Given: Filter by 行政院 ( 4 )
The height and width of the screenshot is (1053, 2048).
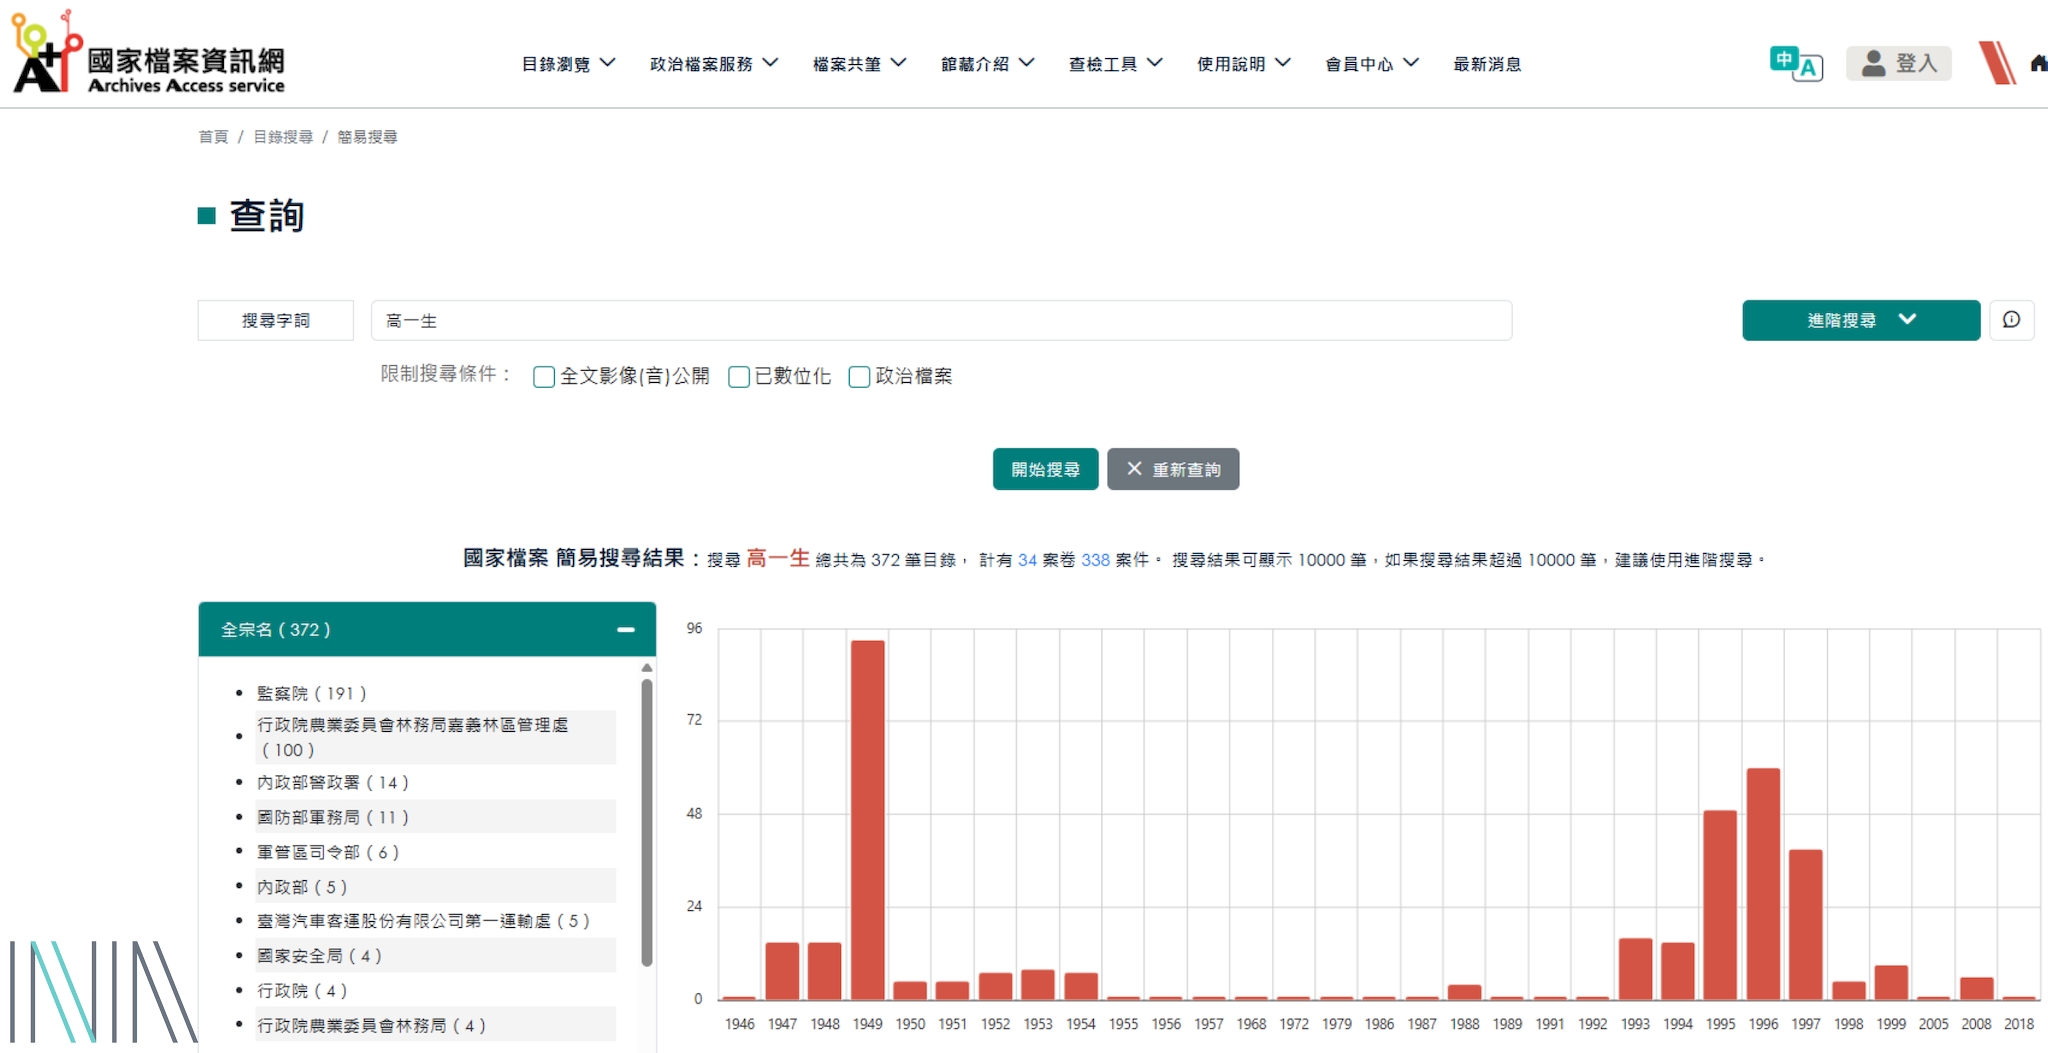Looking at the screenshot, I should coord(302,991).
